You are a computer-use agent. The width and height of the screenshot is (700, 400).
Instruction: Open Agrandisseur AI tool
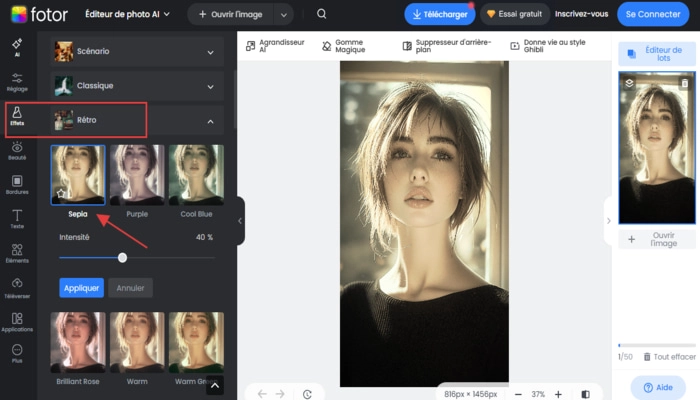pyautogui.click(x=275, y=46)
